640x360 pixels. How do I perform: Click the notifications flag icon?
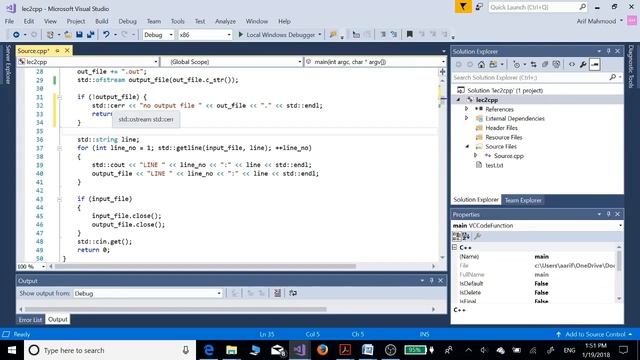pos(463,7)
